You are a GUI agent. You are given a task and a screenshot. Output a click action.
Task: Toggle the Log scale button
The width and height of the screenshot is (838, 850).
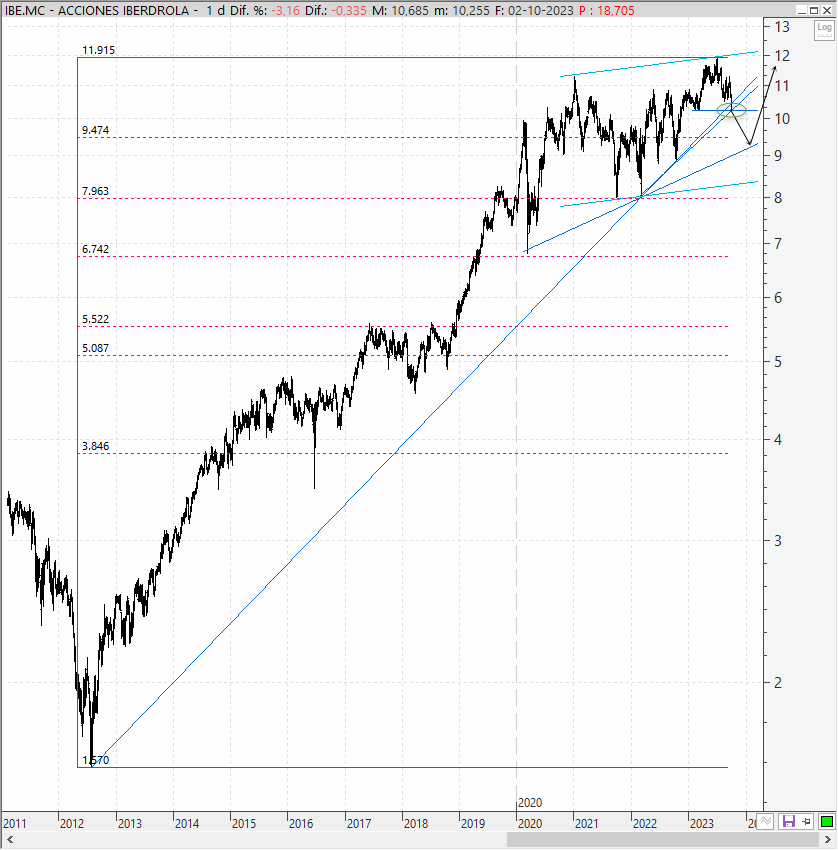(x=824, y=30)
